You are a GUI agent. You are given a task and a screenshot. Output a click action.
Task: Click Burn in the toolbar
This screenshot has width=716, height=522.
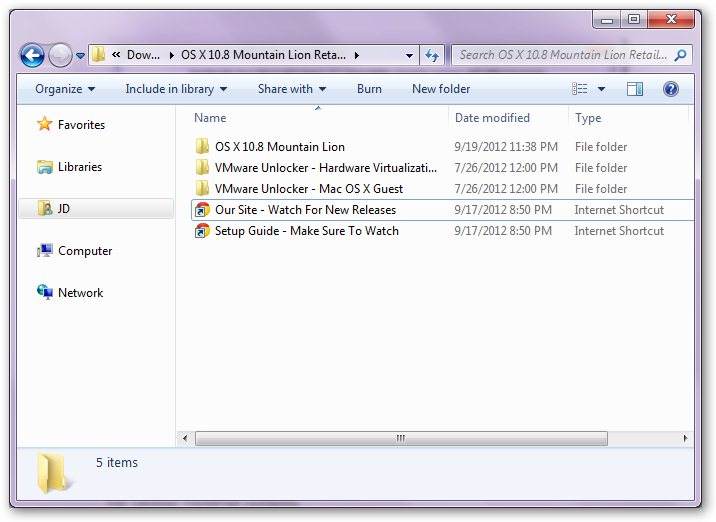(369, 89)
